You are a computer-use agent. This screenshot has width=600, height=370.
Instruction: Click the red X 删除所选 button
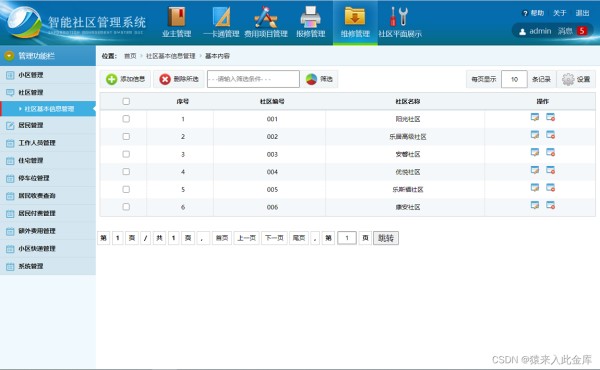coord(179,79)
